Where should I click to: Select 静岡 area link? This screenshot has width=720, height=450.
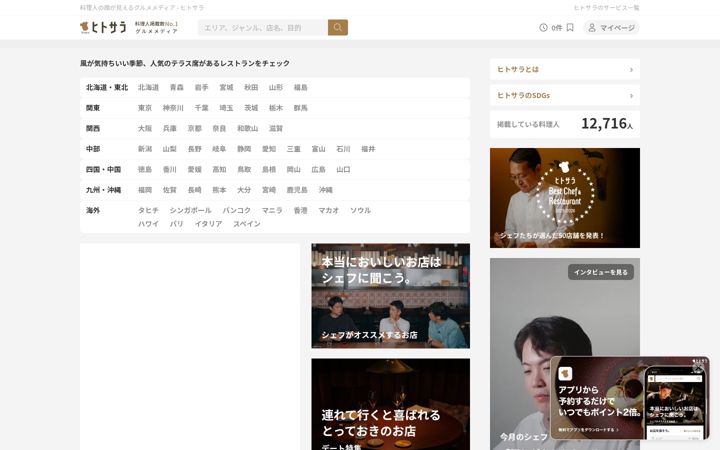(244, 149)
